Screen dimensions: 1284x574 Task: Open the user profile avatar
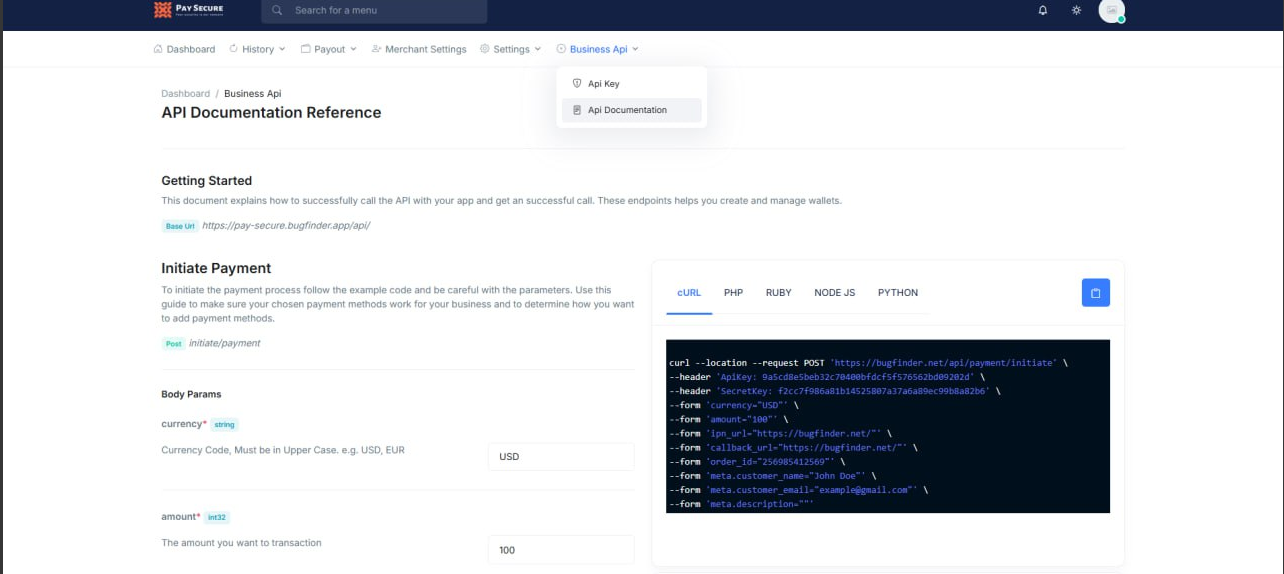click(1111, 10)
